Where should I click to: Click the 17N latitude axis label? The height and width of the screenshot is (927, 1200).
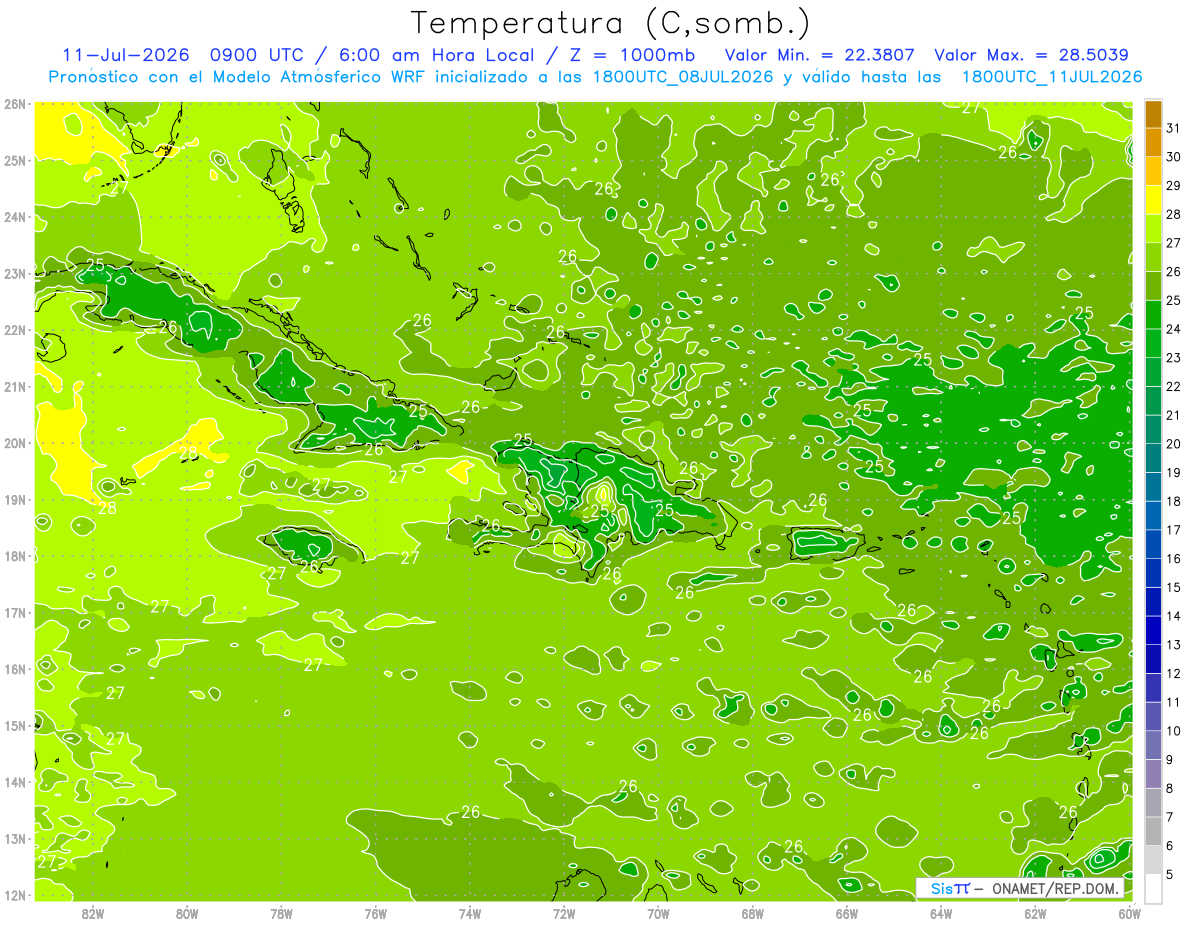click(x=15, y=612)
